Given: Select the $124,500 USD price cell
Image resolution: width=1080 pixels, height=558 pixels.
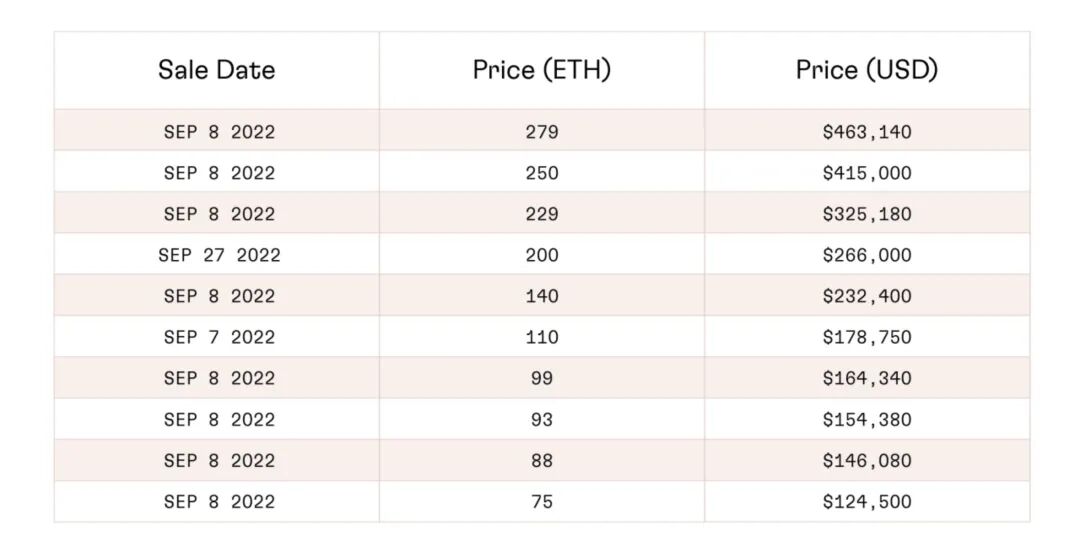Looking at the screenshot, I should [x=867, y=501].
